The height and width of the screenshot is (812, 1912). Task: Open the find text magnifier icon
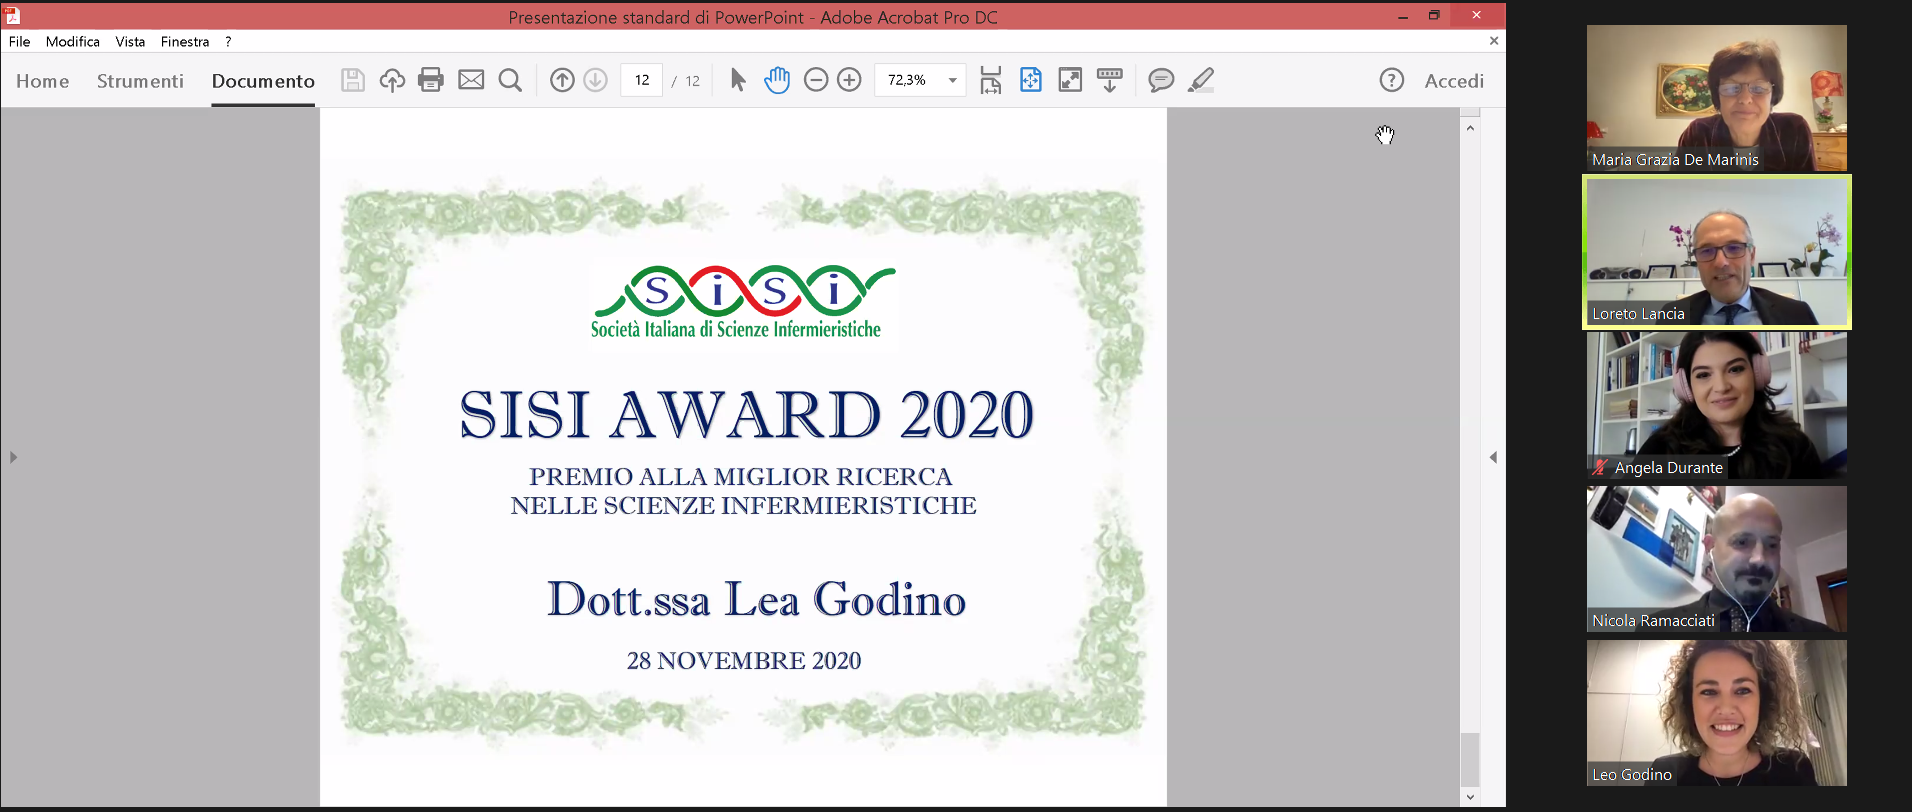510,80
